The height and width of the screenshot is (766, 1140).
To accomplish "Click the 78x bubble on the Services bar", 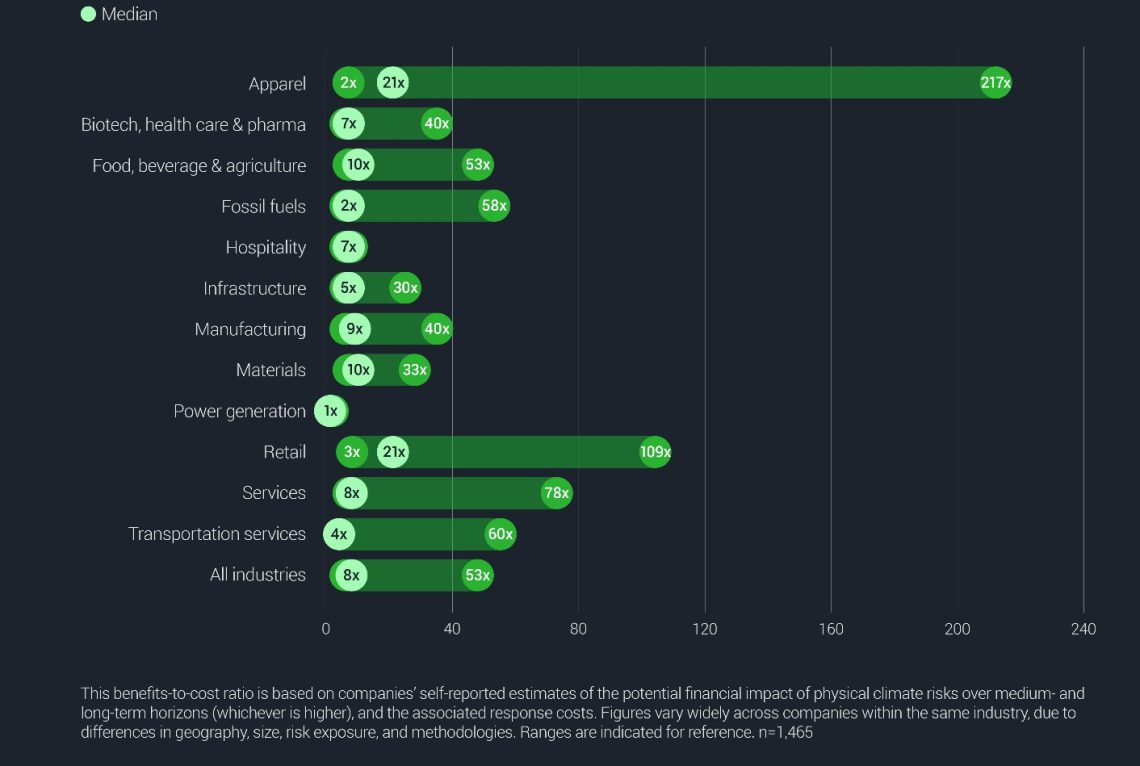I will click(556, 493).
